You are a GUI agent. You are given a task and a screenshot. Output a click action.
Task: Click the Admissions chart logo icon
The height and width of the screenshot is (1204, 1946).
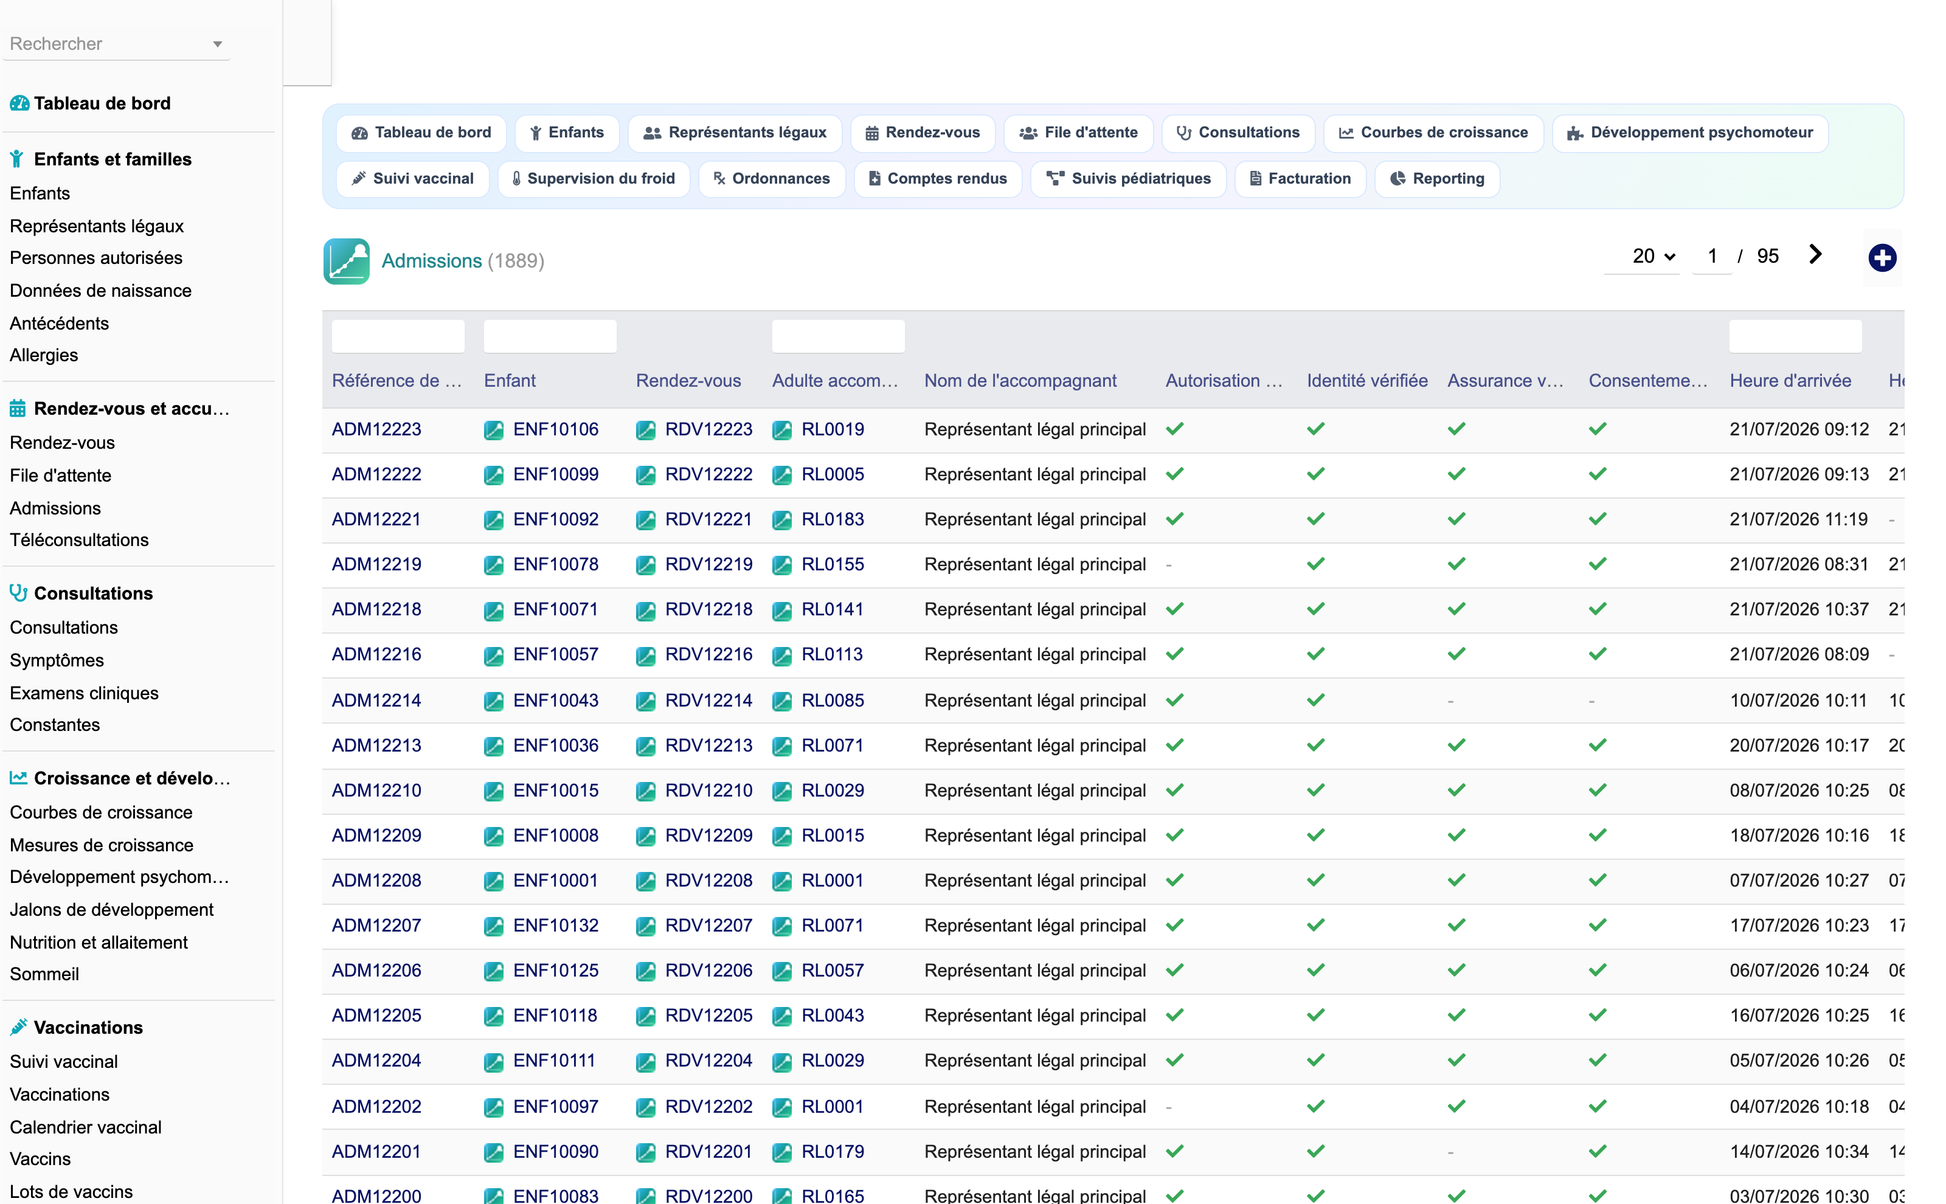(346, 261)
